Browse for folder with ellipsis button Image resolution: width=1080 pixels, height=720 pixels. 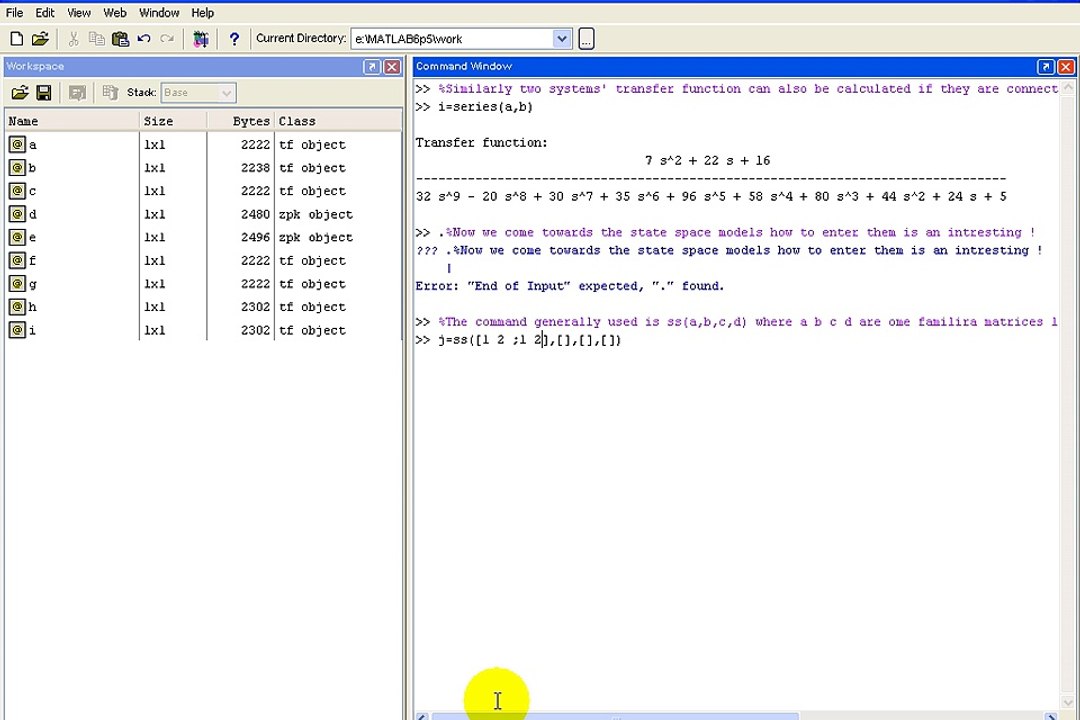585,39
